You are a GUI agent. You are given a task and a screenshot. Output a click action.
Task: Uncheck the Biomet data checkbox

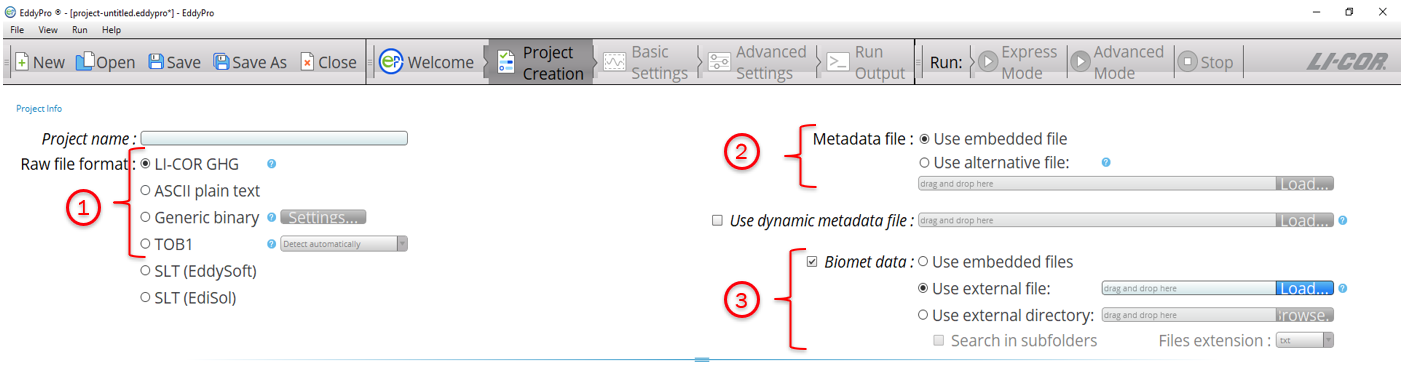click(813, 262)
